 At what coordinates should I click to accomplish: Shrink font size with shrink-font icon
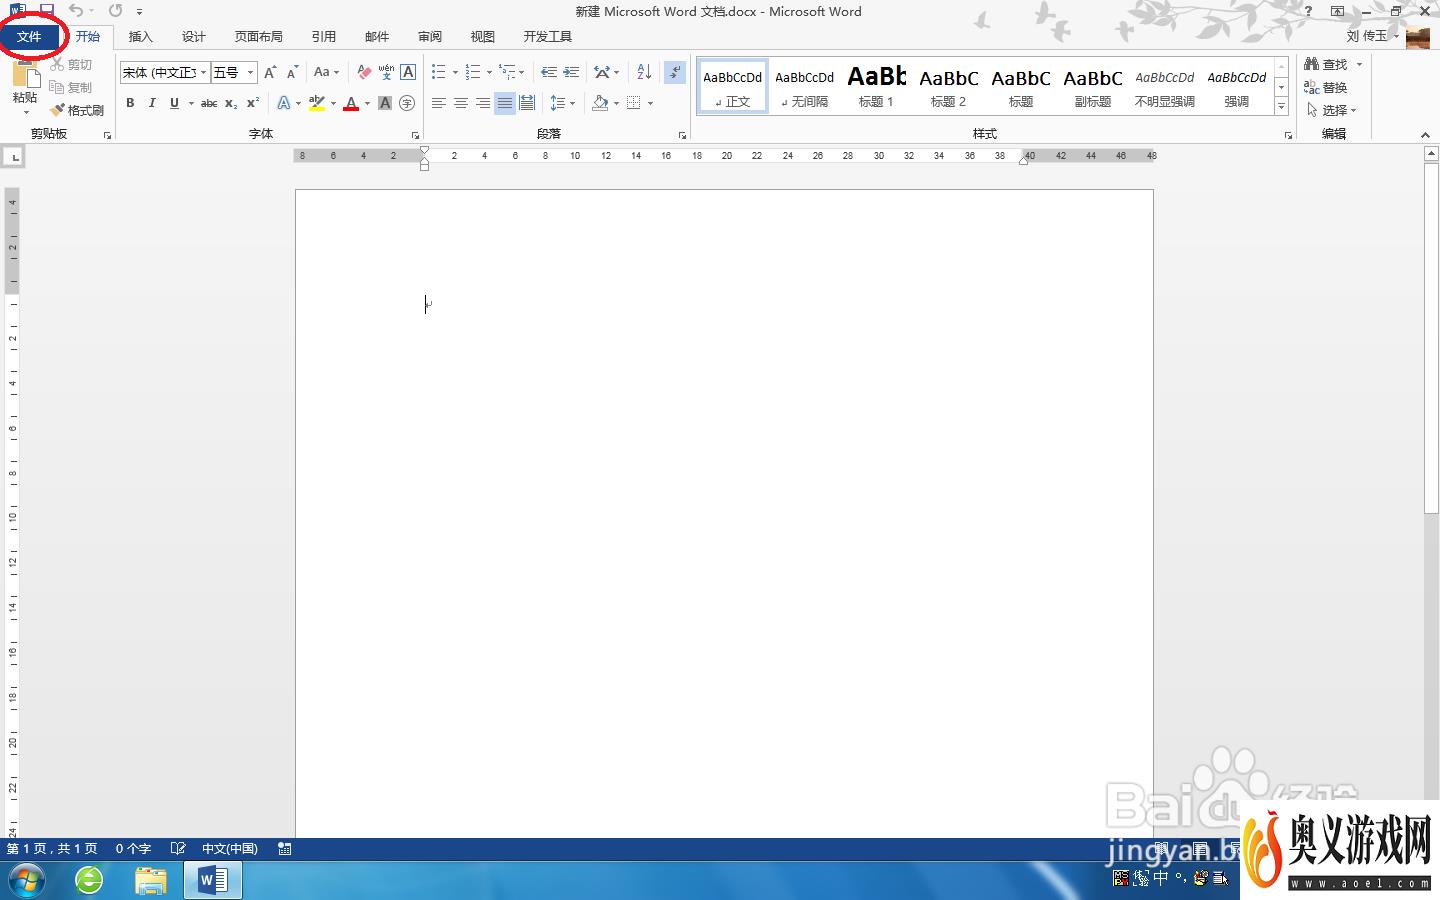tap(292, 72)
